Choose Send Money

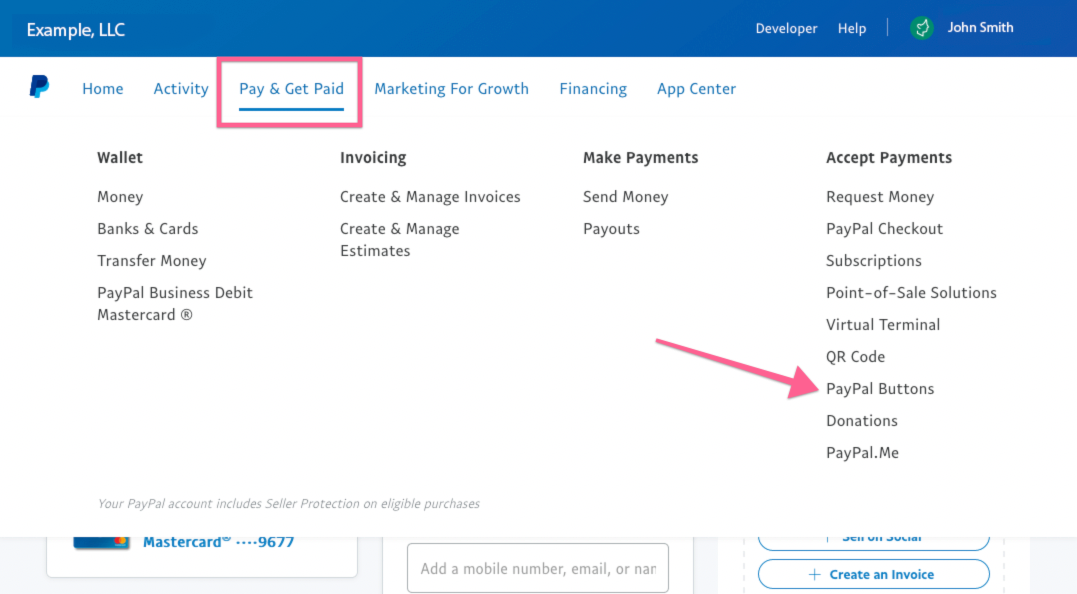(x=626, y=197)
